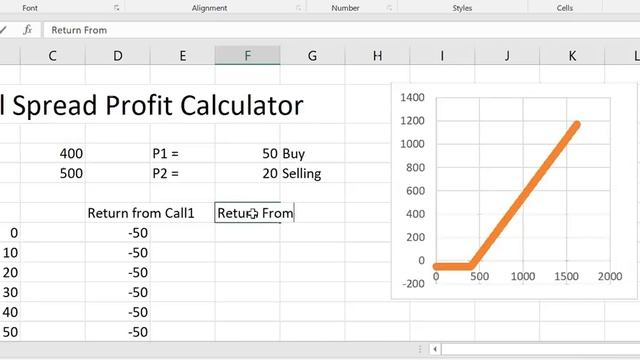Click the Styles group label

pyautogui.click(x=462, y=8)
